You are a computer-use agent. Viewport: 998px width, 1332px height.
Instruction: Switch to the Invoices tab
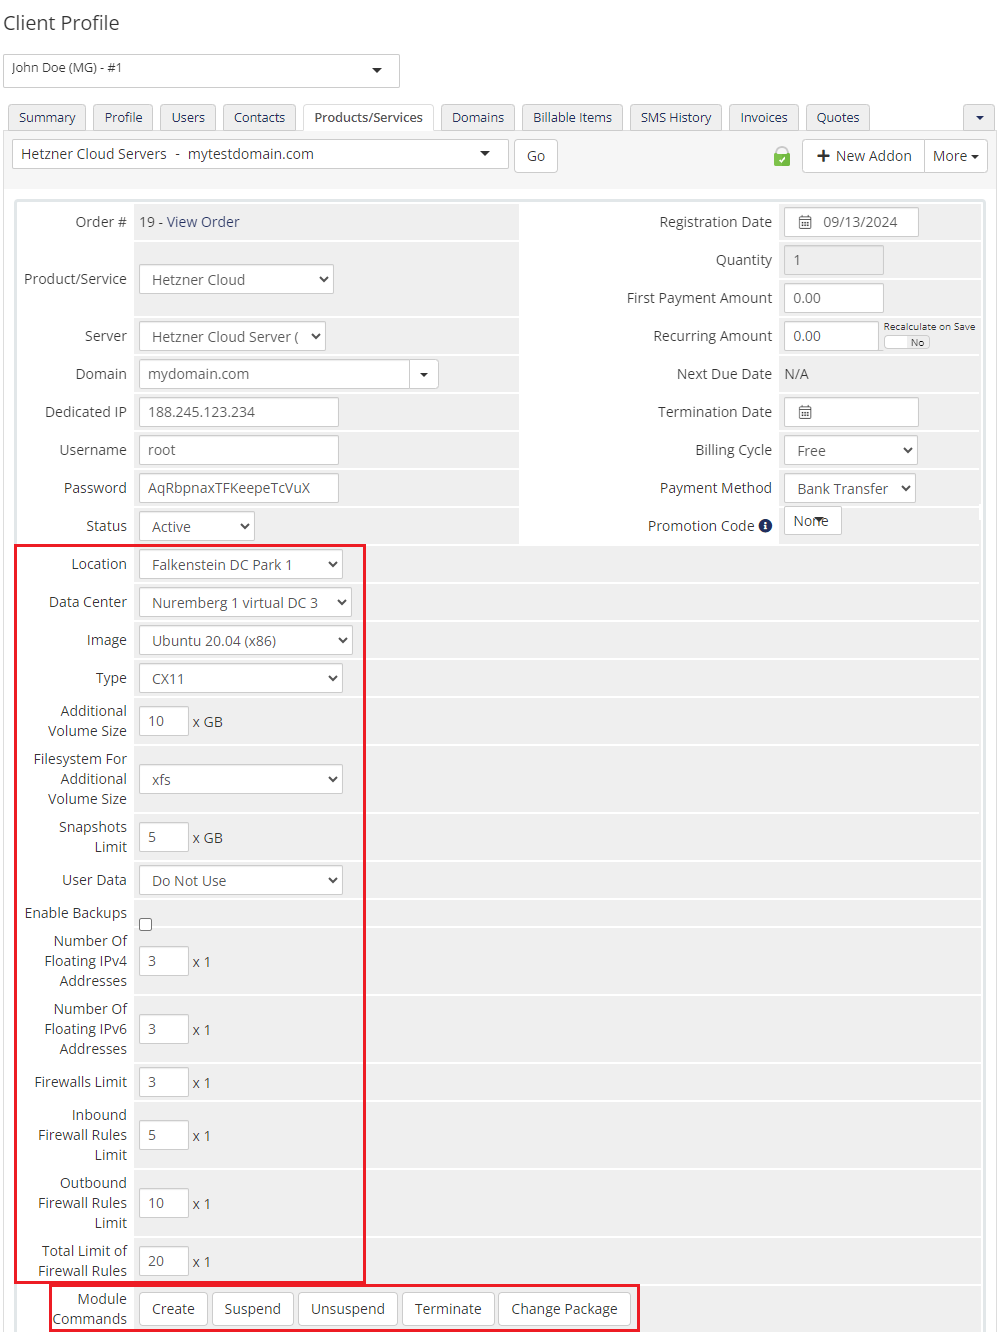(764, 117)
